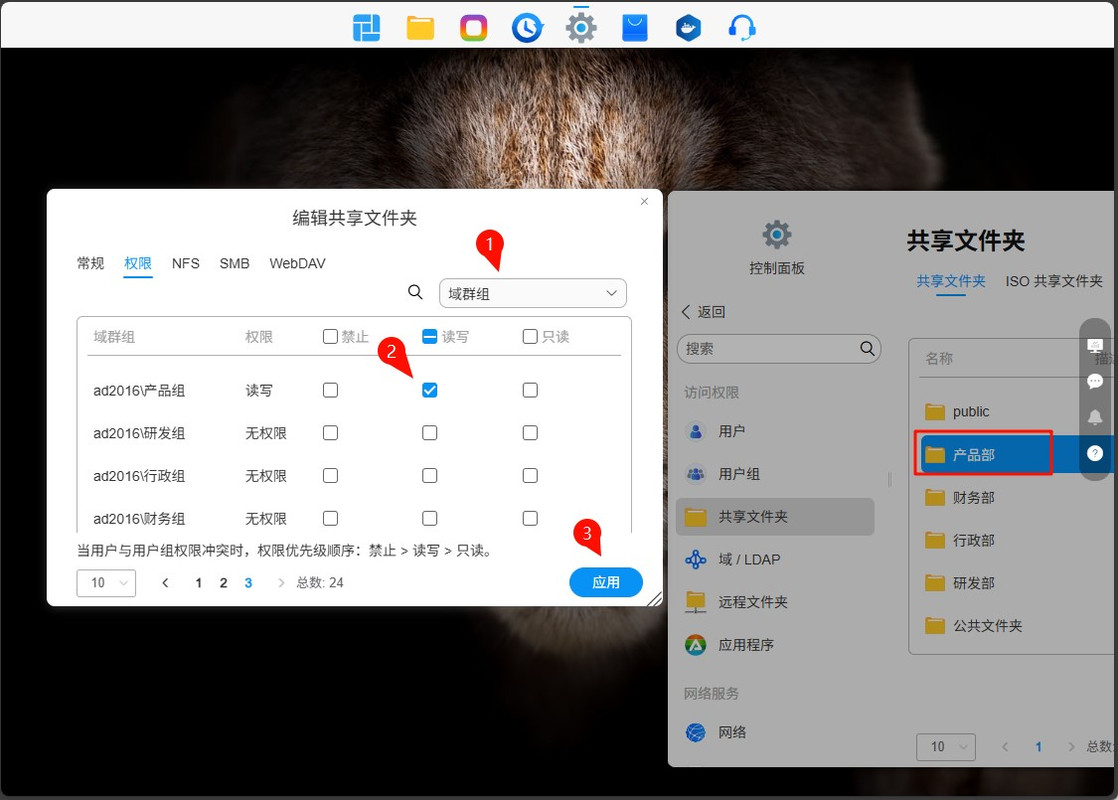Image resolution: width=1118 pixels, height=800 pixels.
Task: Switch to the 常规 tab
Action: (x=91, y=263)
